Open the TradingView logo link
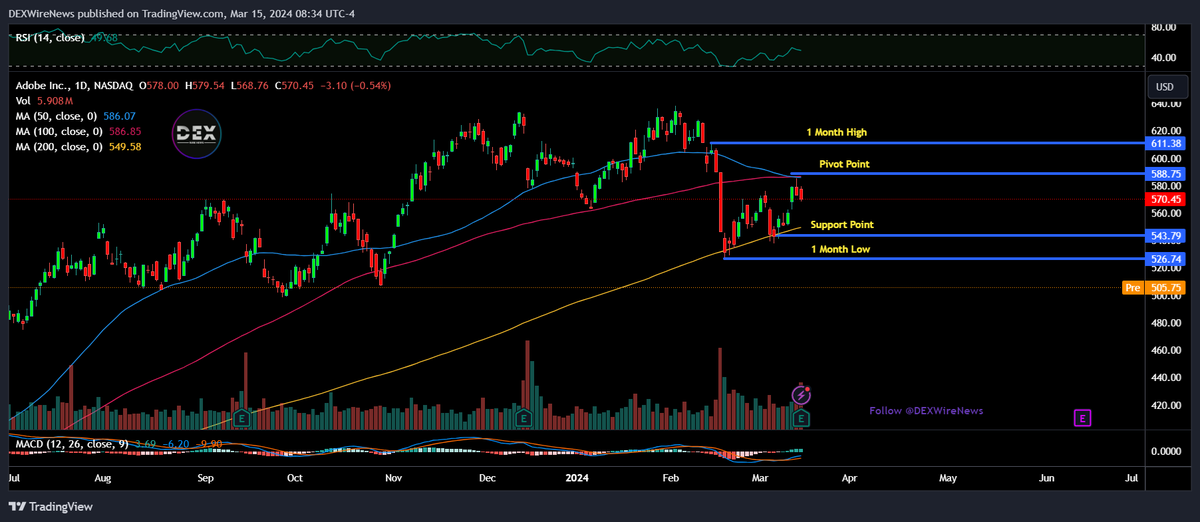The height and width of the screenshot is (522, 1200). click(49, 506)
